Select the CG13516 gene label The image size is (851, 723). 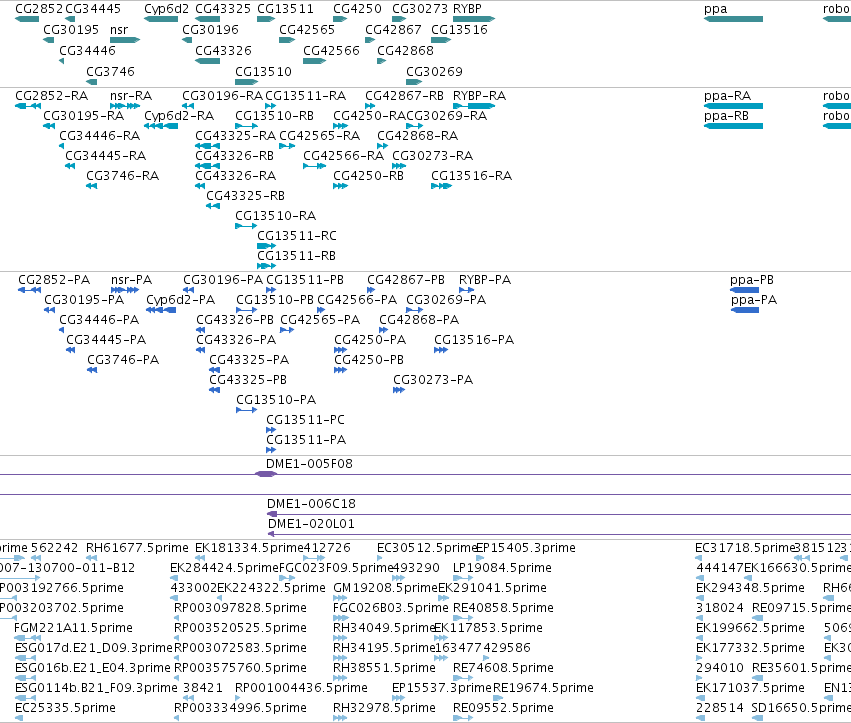coord(459,29)
